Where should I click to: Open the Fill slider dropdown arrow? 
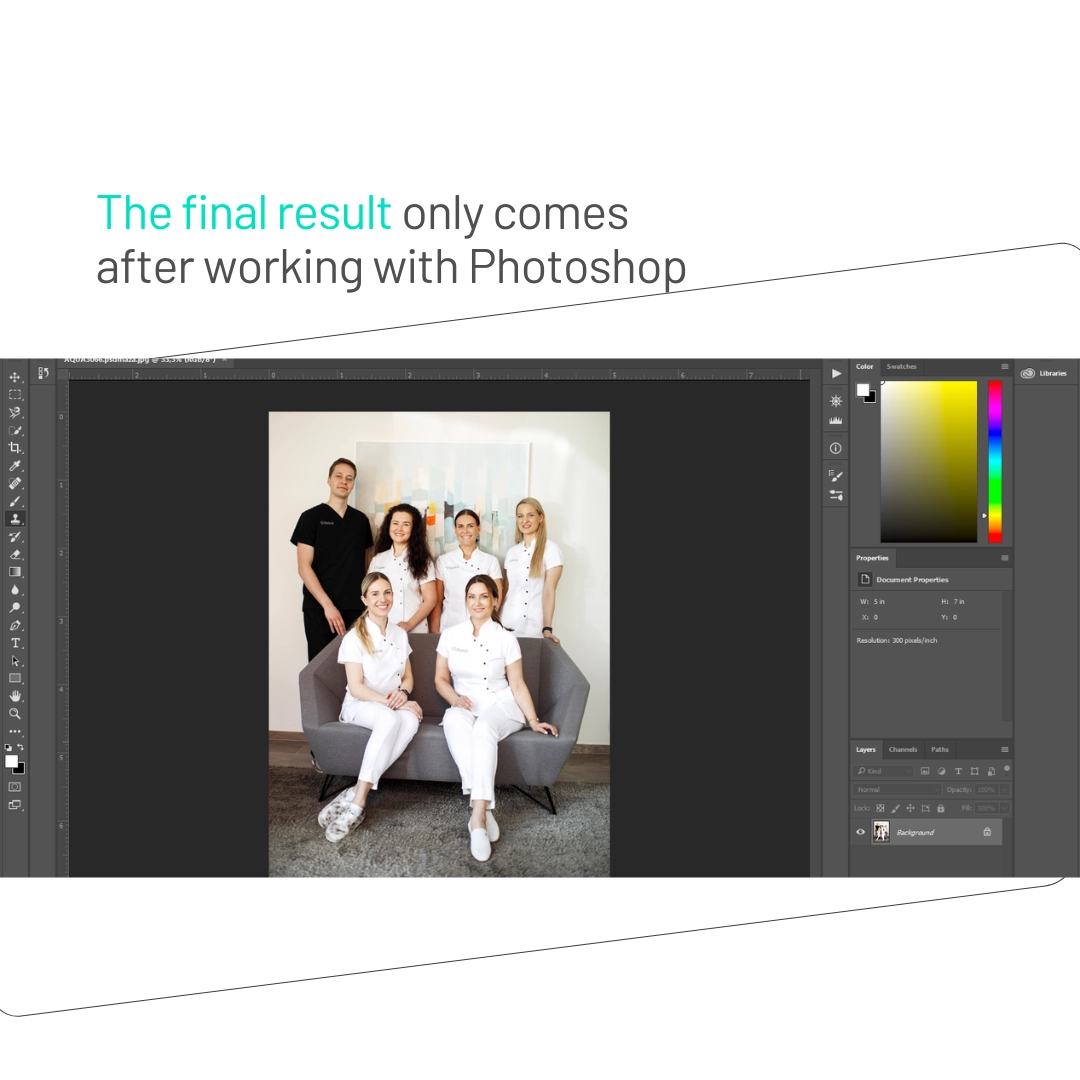tap(1004, 808)
